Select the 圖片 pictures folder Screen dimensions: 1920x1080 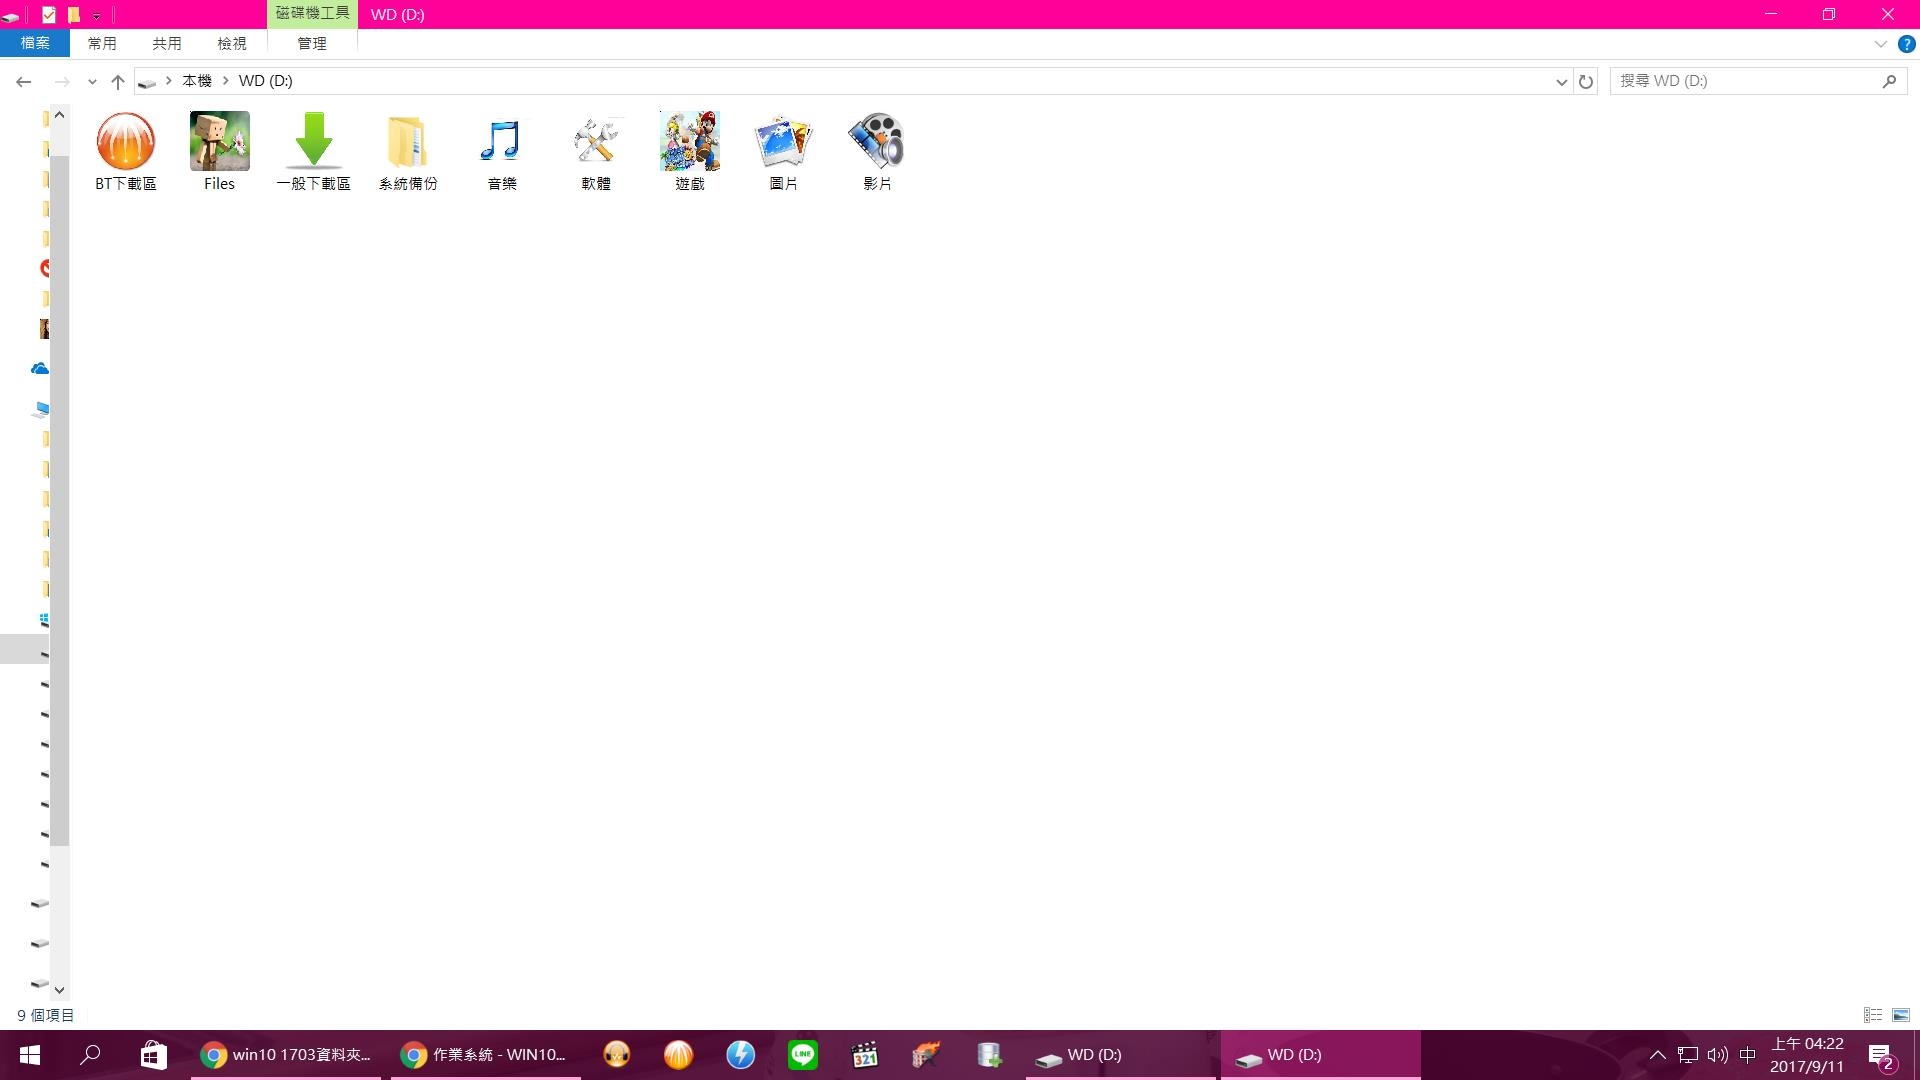coord(783,151)
